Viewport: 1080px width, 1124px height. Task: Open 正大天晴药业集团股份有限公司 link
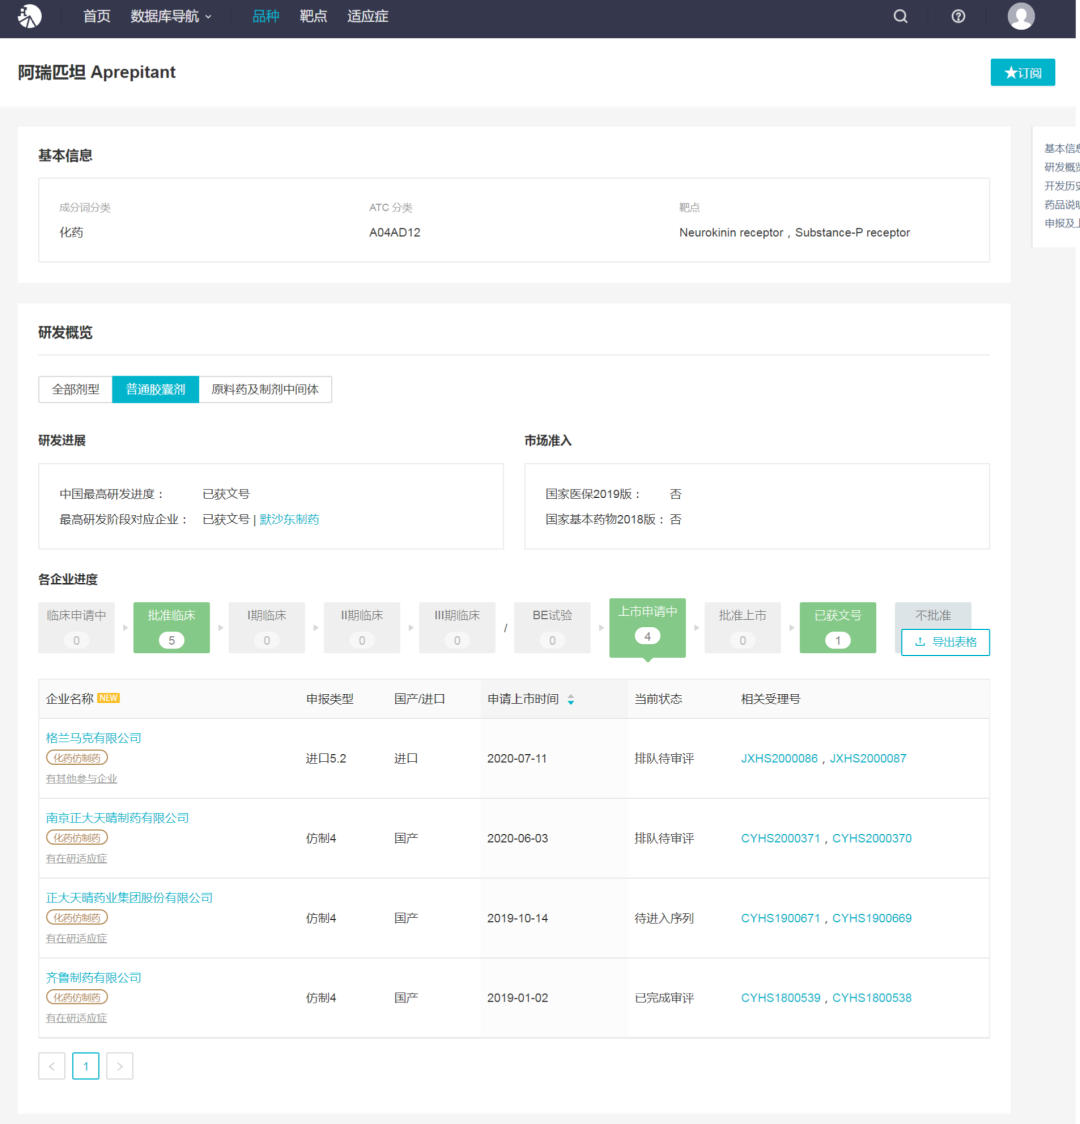(x=130, y=897)
